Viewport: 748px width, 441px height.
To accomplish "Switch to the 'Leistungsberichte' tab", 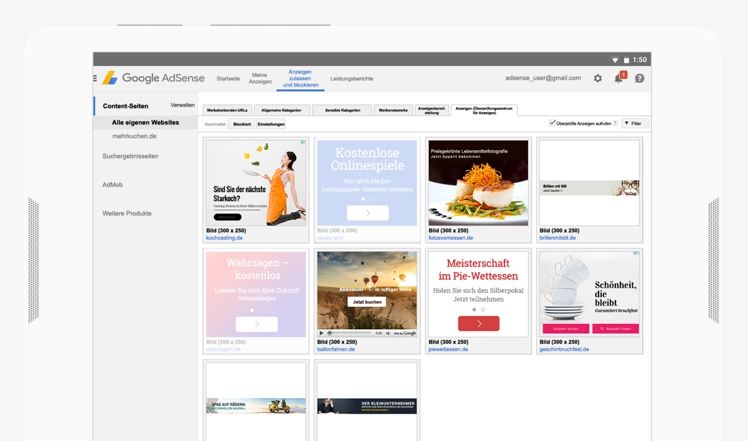I will (x=351, y=78).
